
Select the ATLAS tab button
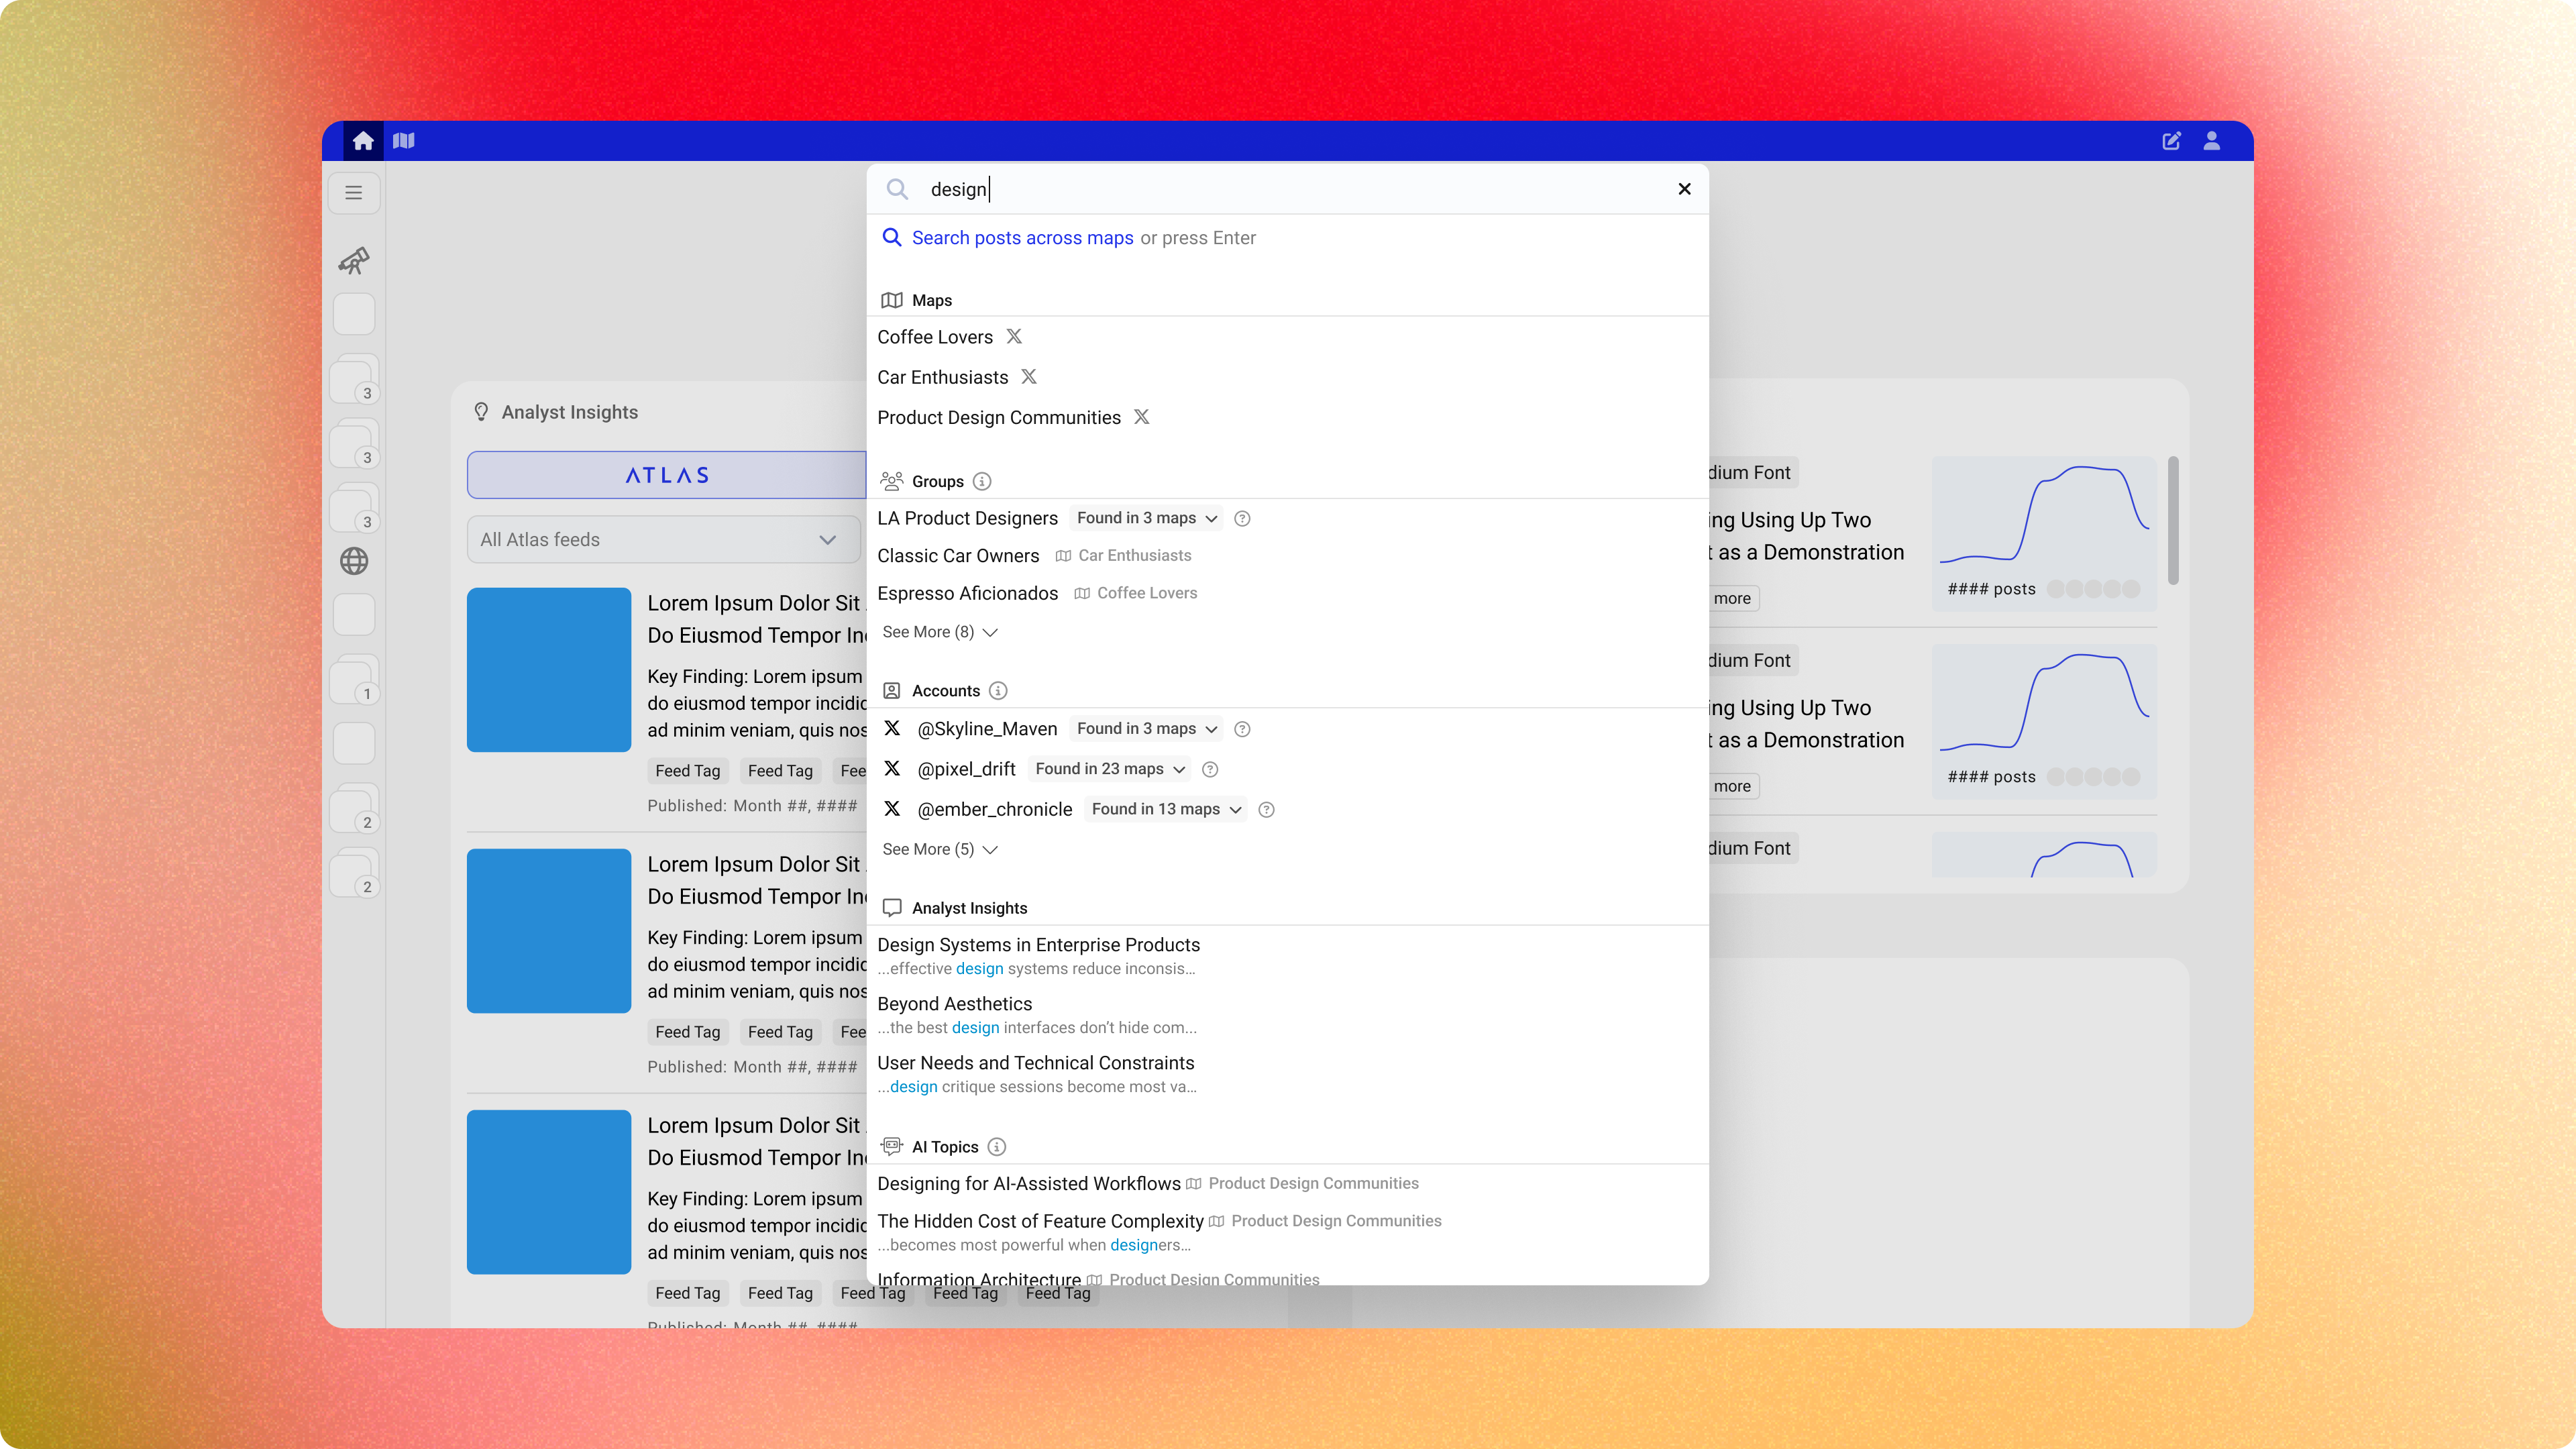click(667, 475)
